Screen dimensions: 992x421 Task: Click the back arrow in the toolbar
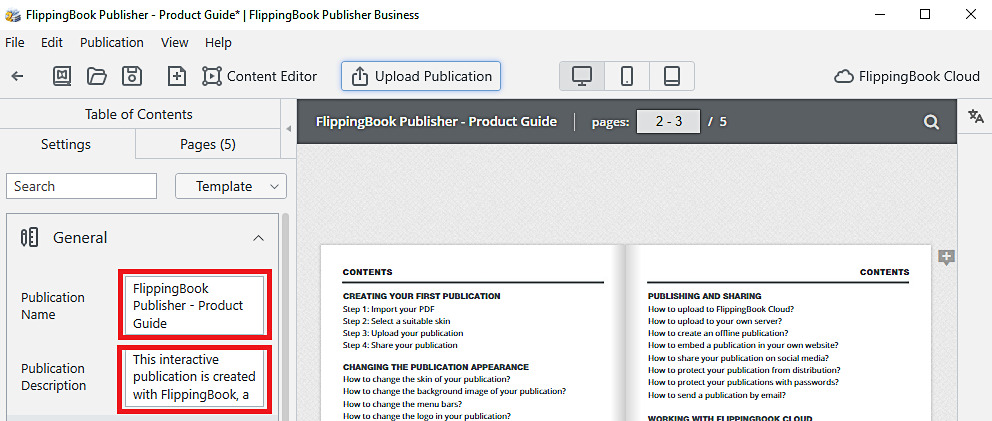[18, 77]
